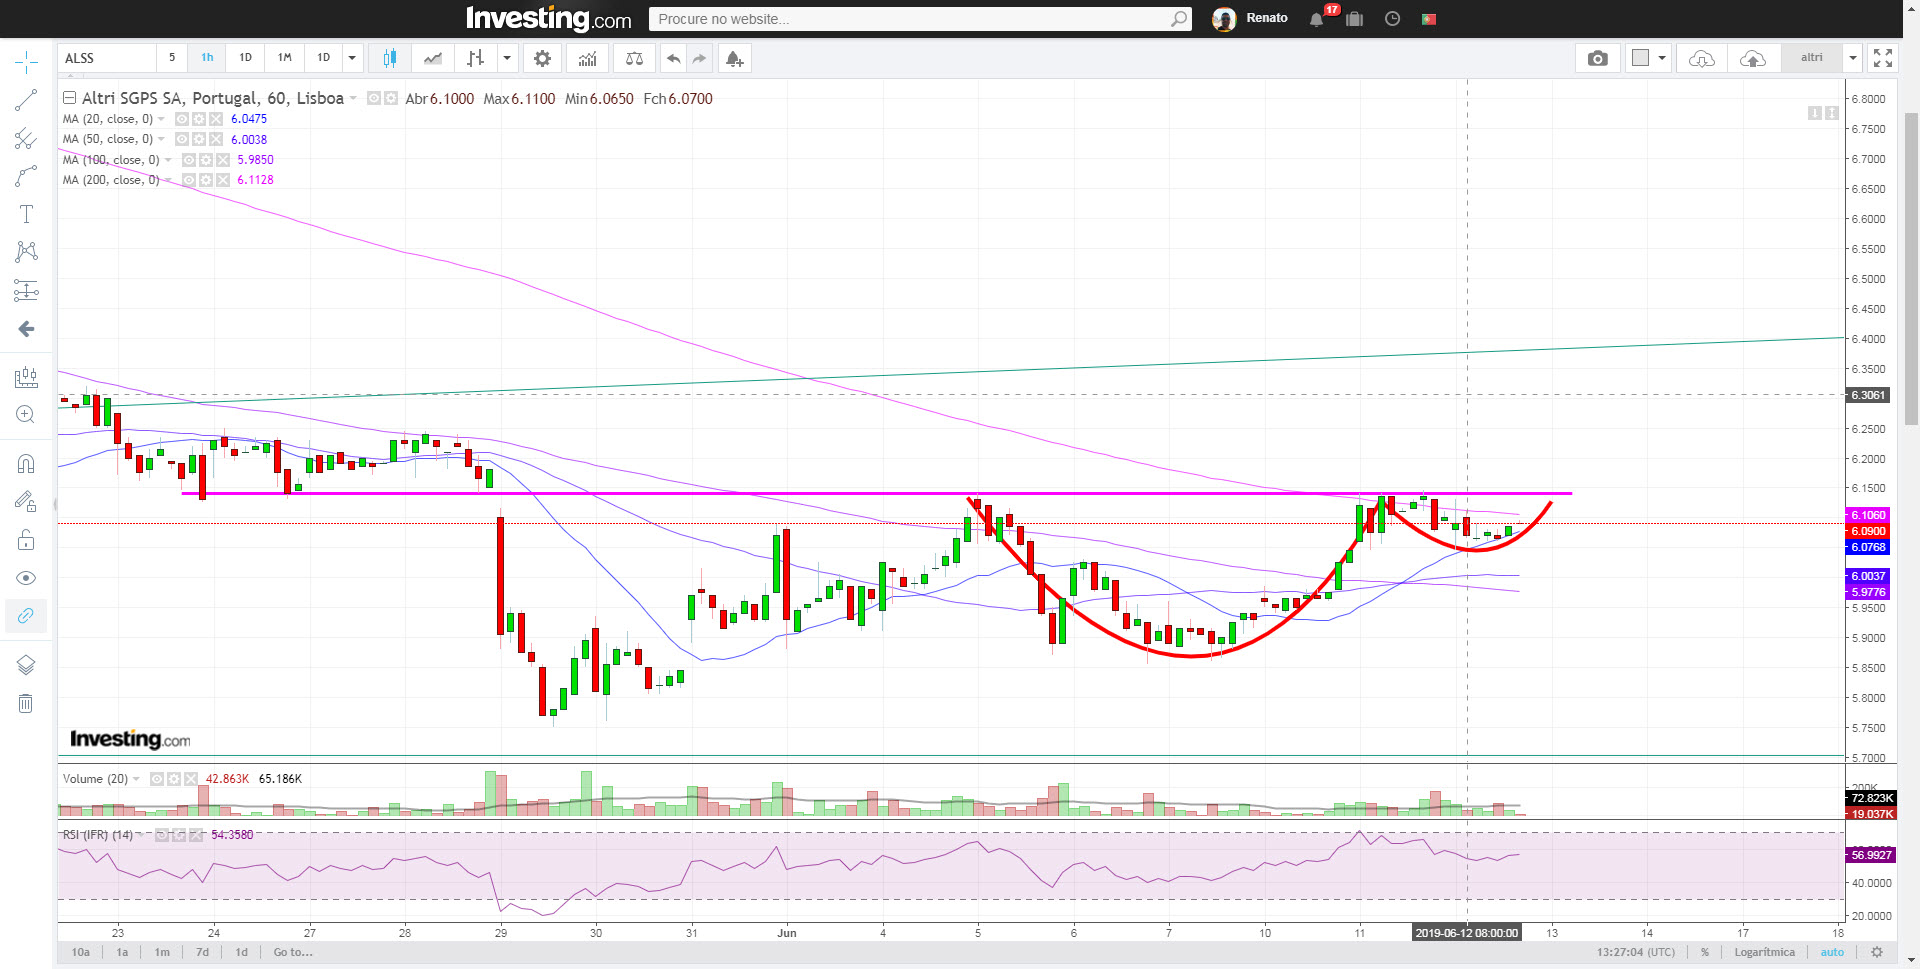Screen dimensions: 1920x969
Task: Undo the last chart action
Action: click(674, 58)
